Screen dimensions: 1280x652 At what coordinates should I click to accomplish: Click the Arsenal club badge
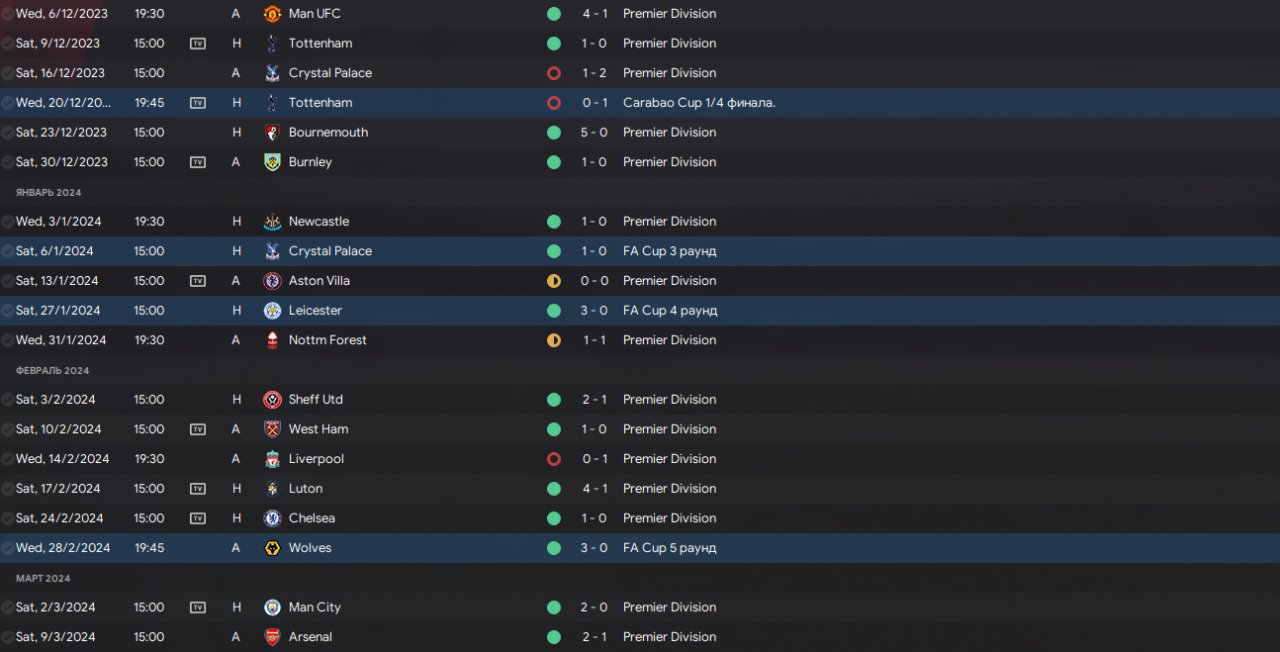(x=272, y=637)
